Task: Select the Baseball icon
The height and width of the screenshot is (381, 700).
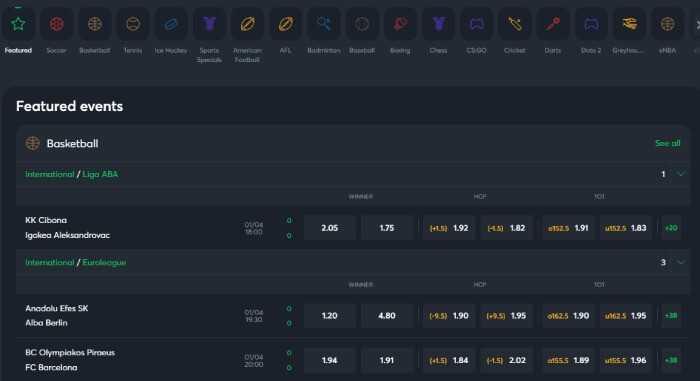Action: [362, 24]
